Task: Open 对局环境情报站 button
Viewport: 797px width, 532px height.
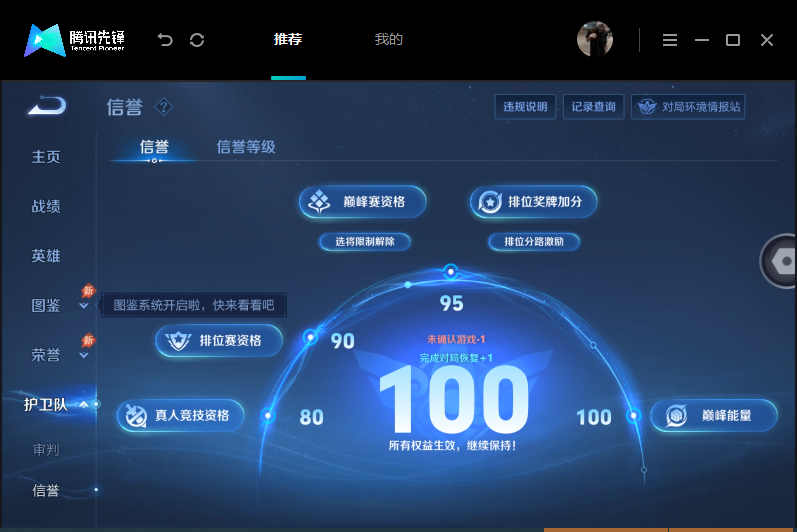Action: tap(688, 107)
